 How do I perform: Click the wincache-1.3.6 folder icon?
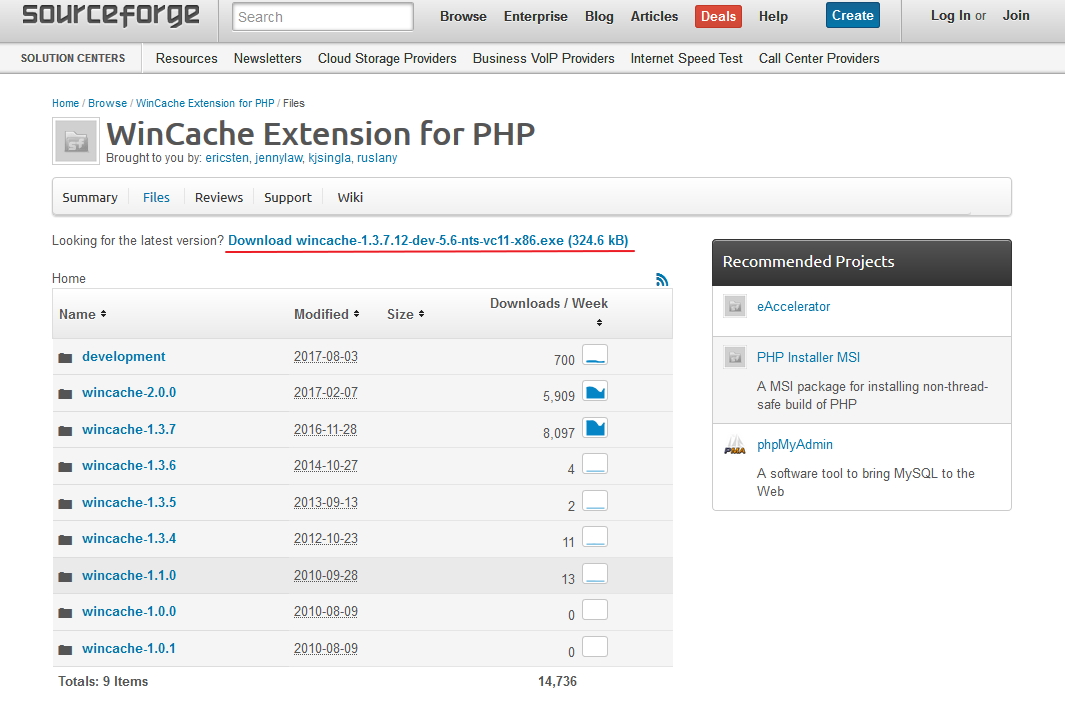[x=65, y=466]
